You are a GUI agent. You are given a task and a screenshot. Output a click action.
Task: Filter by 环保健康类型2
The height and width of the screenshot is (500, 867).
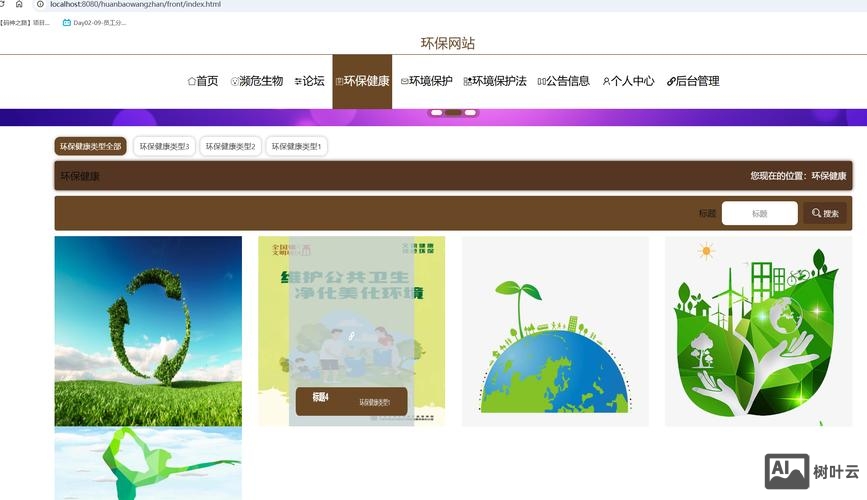231,147
